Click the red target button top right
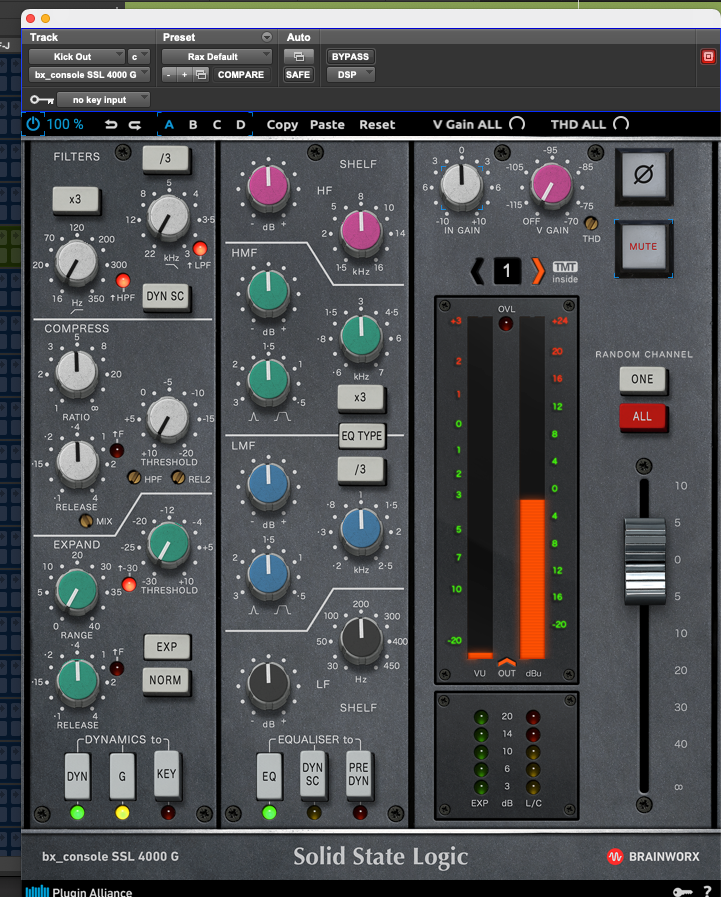 click(x=708, y=57)
